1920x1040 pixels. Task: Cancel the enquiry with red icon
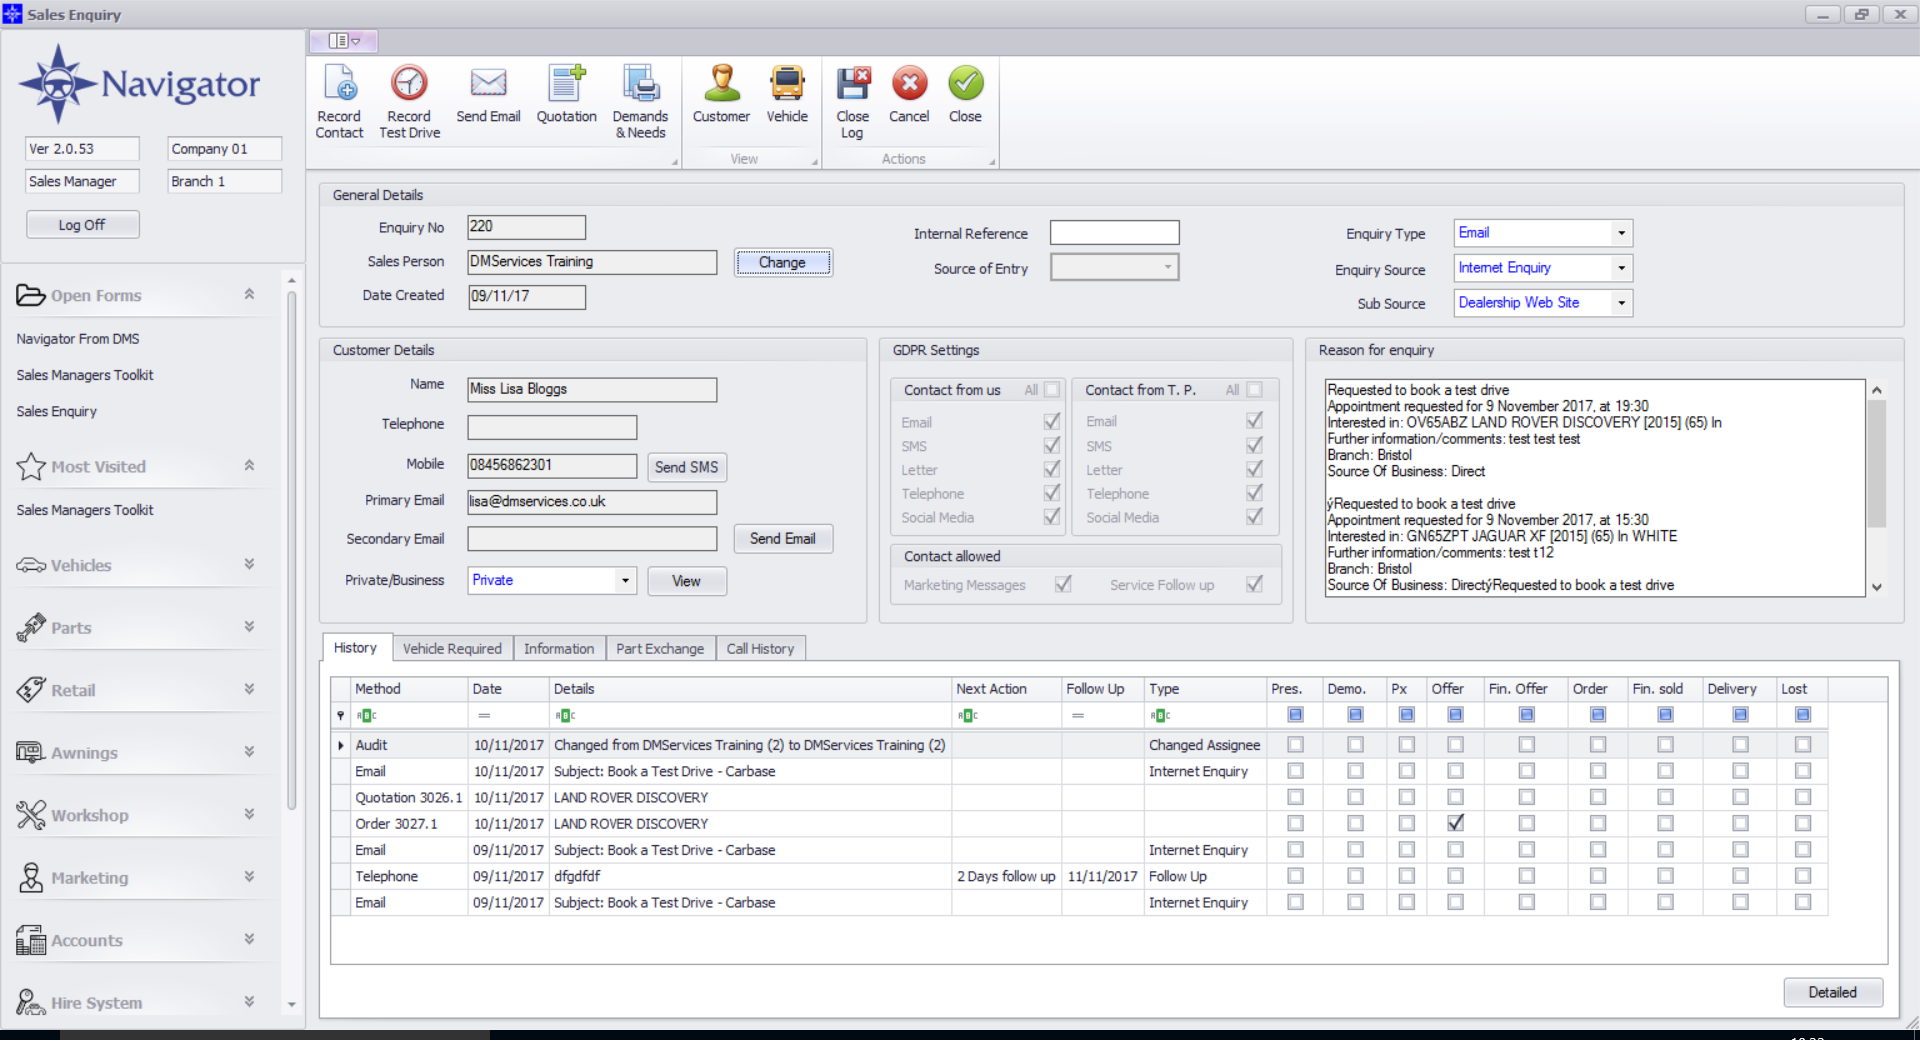pyautogui.click(x=909, y=84)
